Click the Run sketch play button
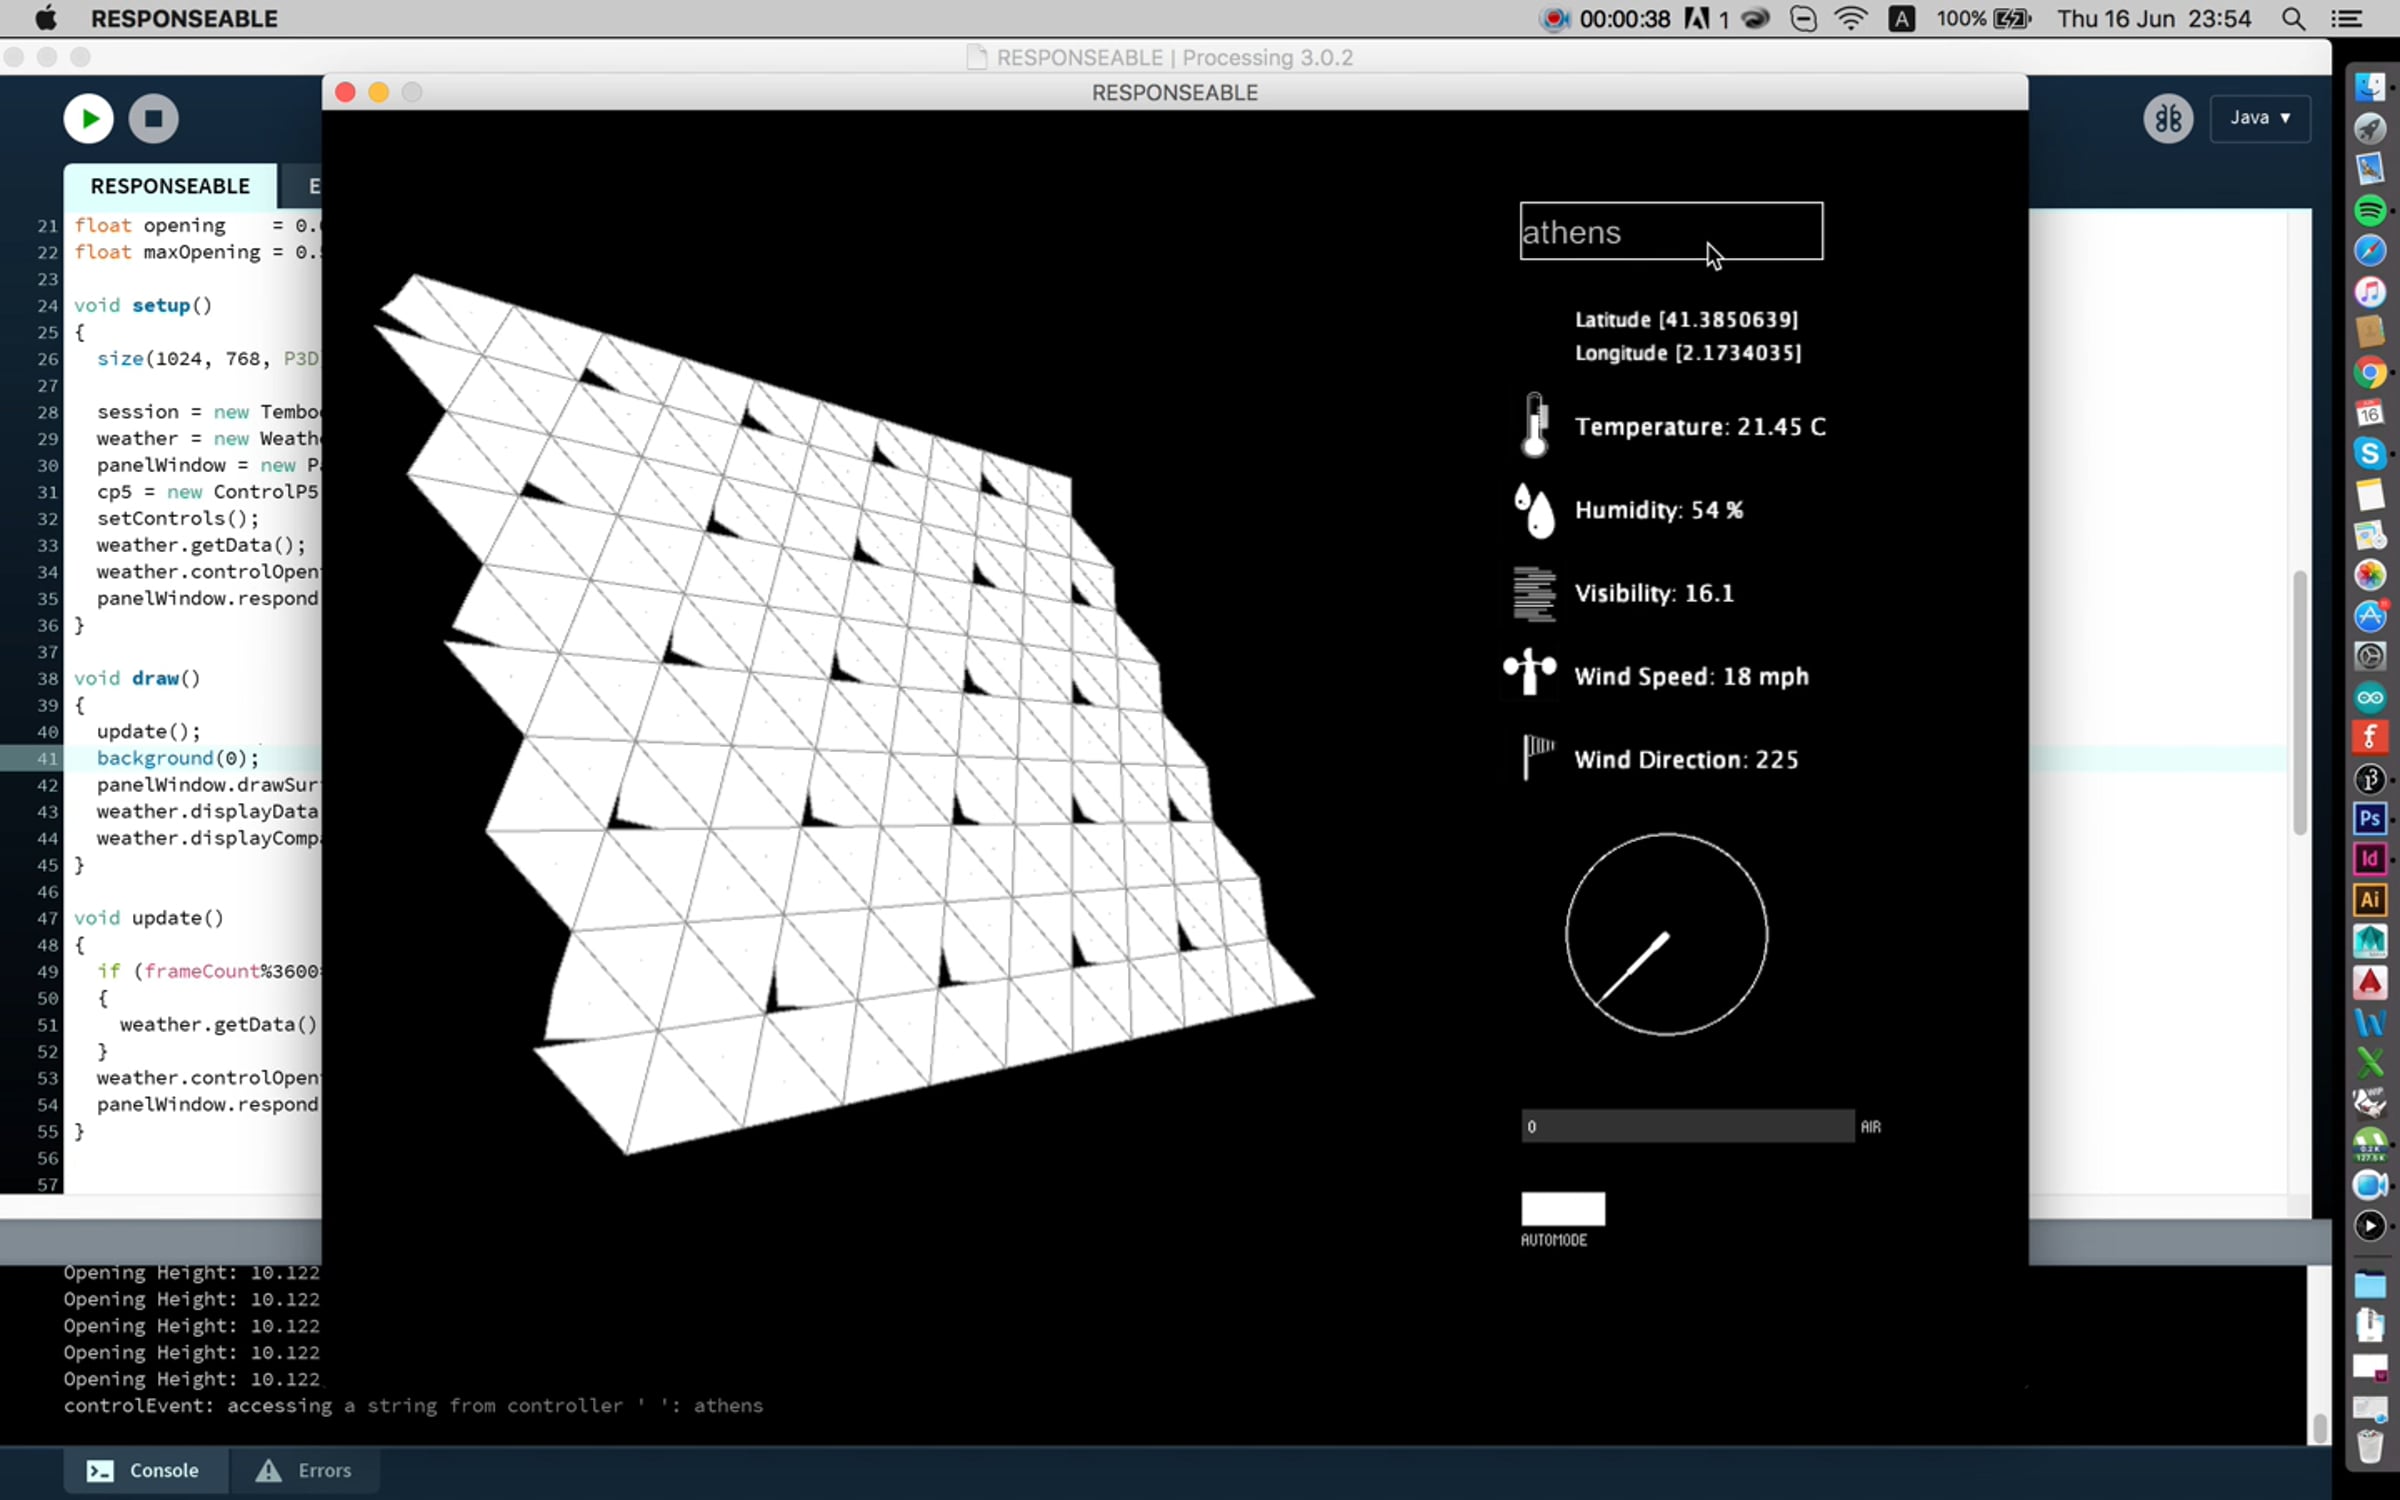 click(x=88, y=119)
